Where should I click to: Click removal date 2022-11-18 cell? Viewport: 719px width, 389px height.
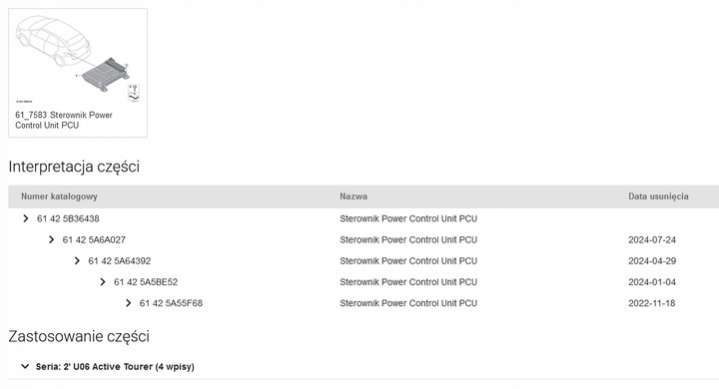[652, 303]
